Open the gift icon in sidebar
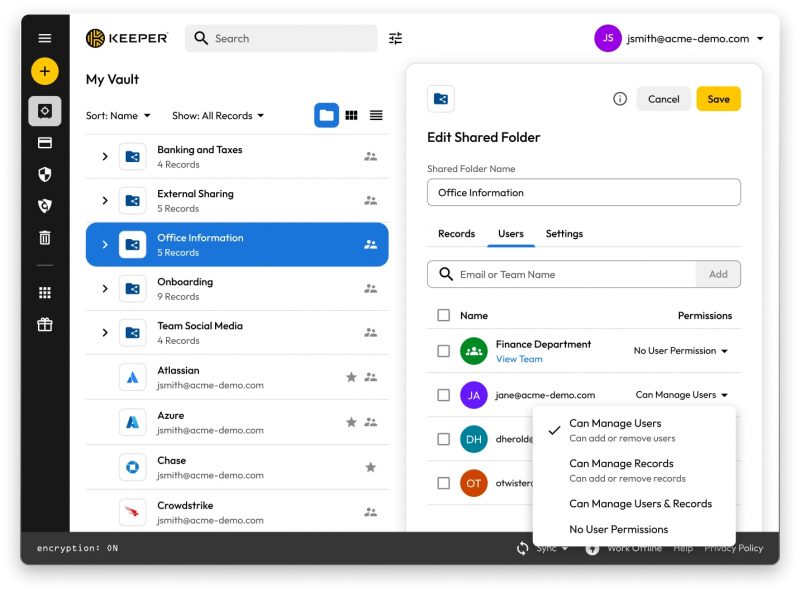Viewport: 800px width, 592px height. tap(44, 324)
